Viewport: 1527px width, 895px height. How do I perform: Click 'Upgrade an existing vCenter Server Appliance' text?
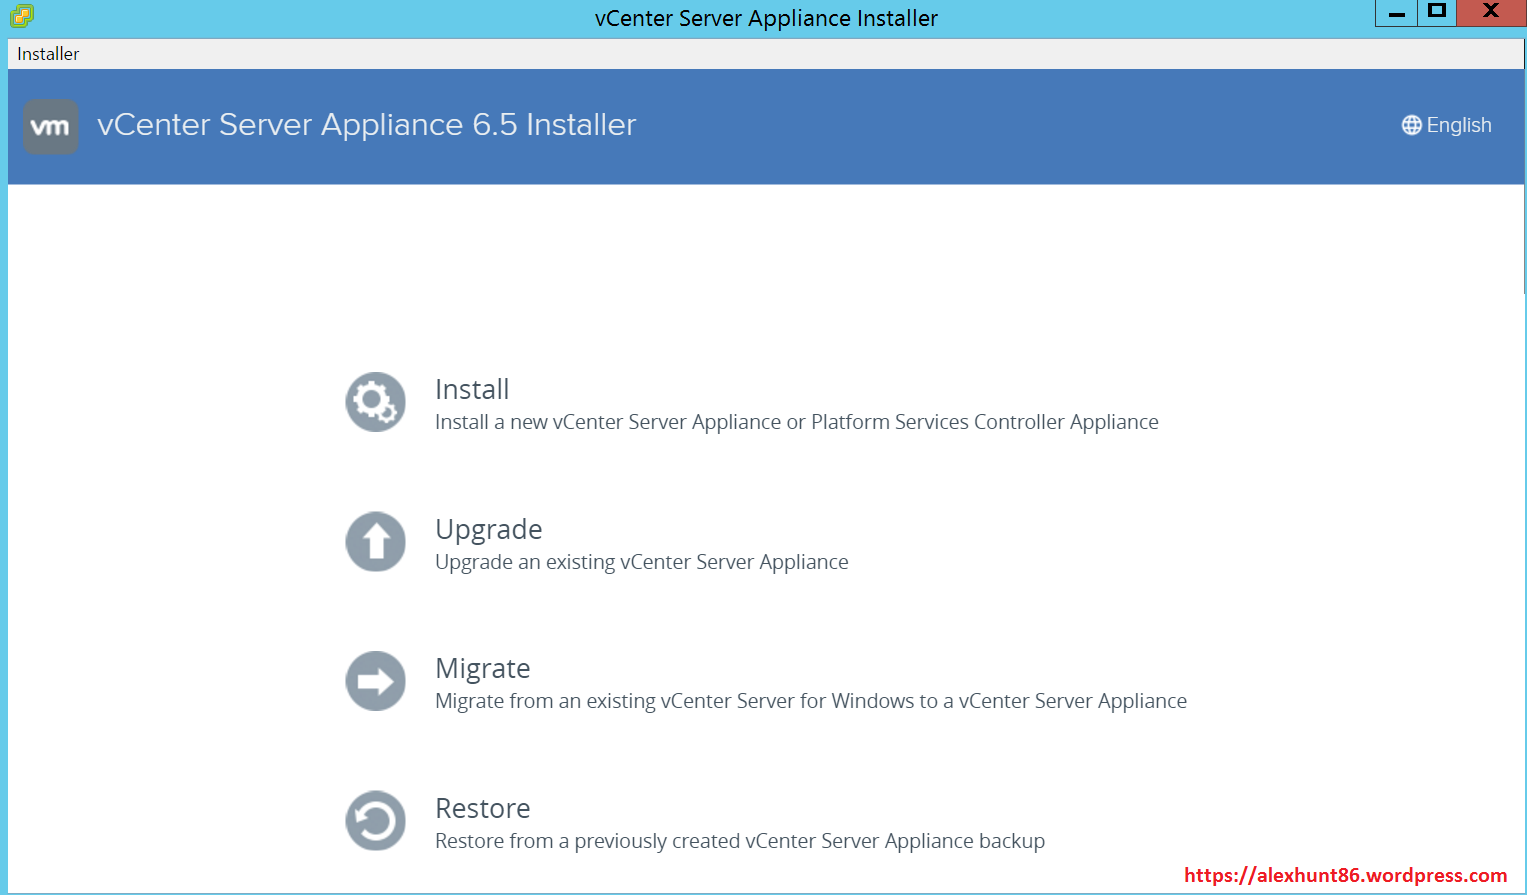[641, 562]
